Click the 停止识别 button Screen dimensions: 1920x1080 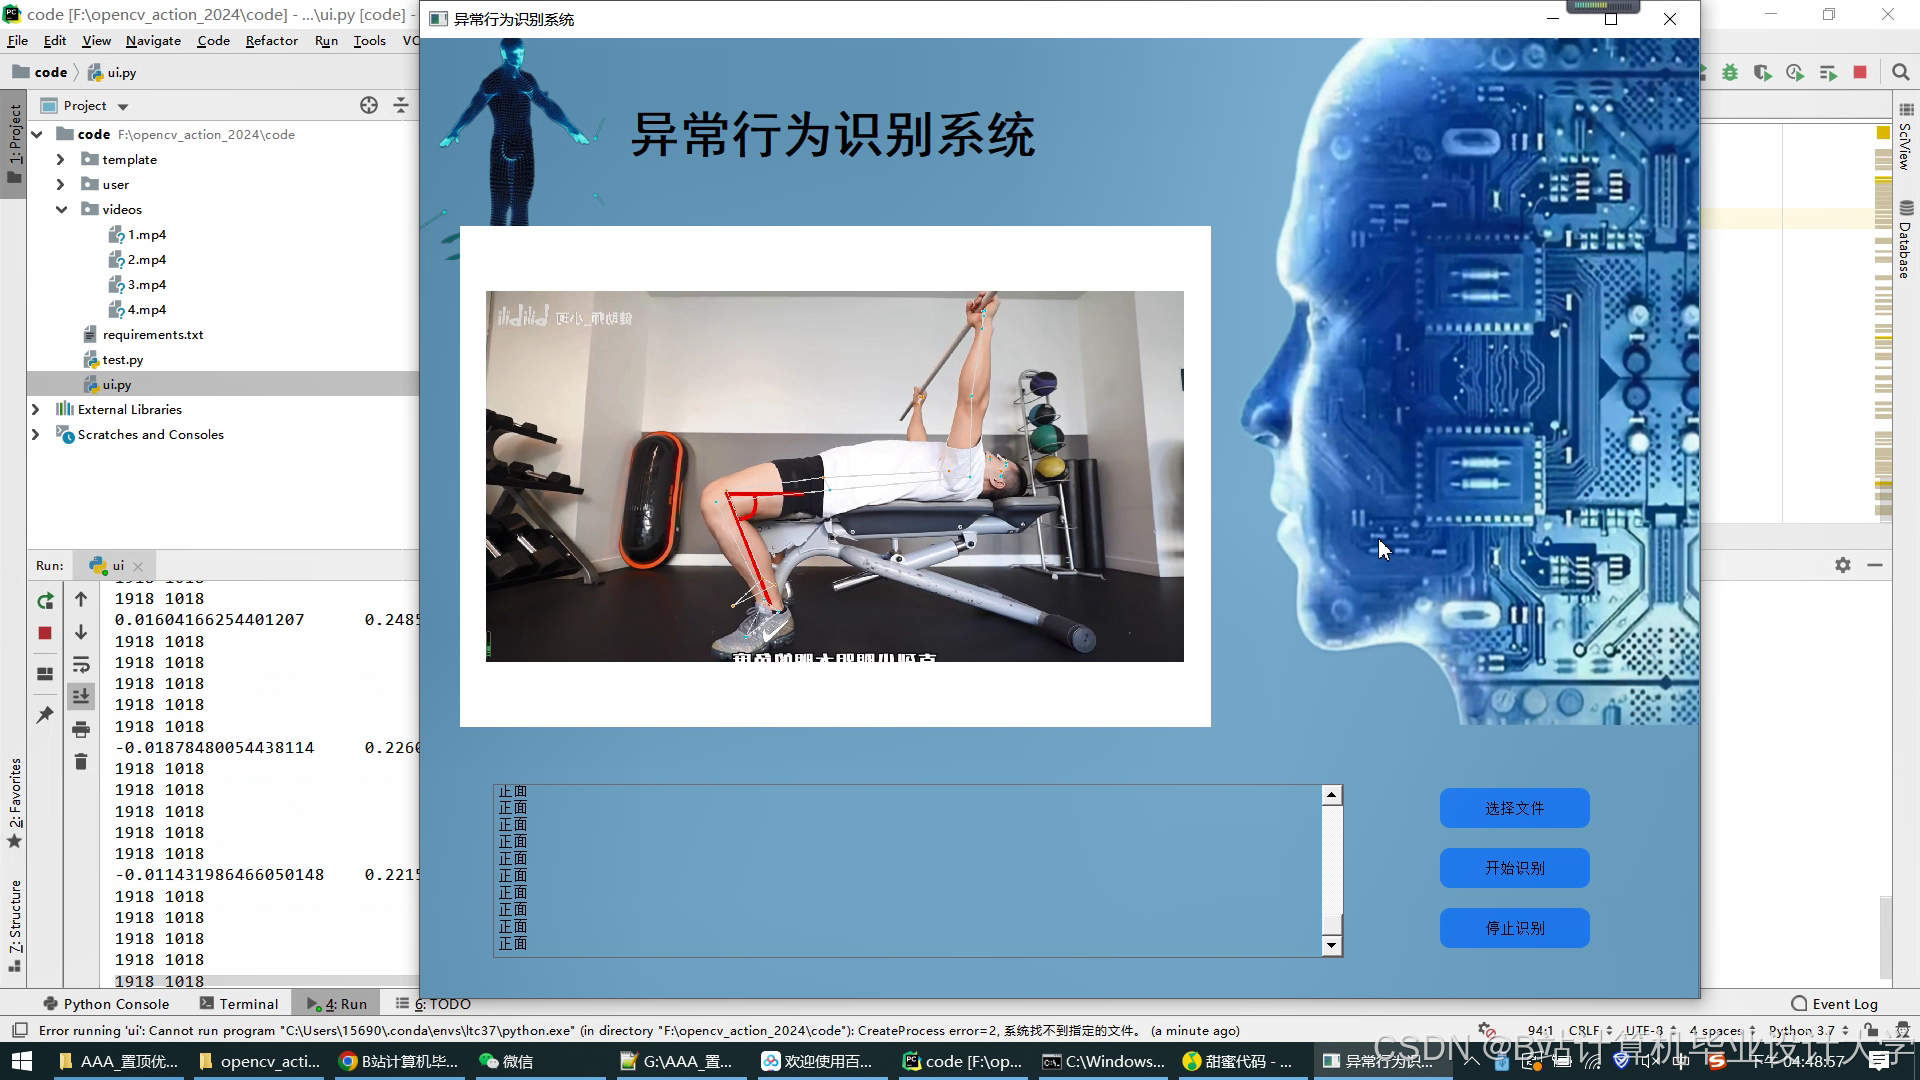pyautogui.click(x=1514, y=928)
